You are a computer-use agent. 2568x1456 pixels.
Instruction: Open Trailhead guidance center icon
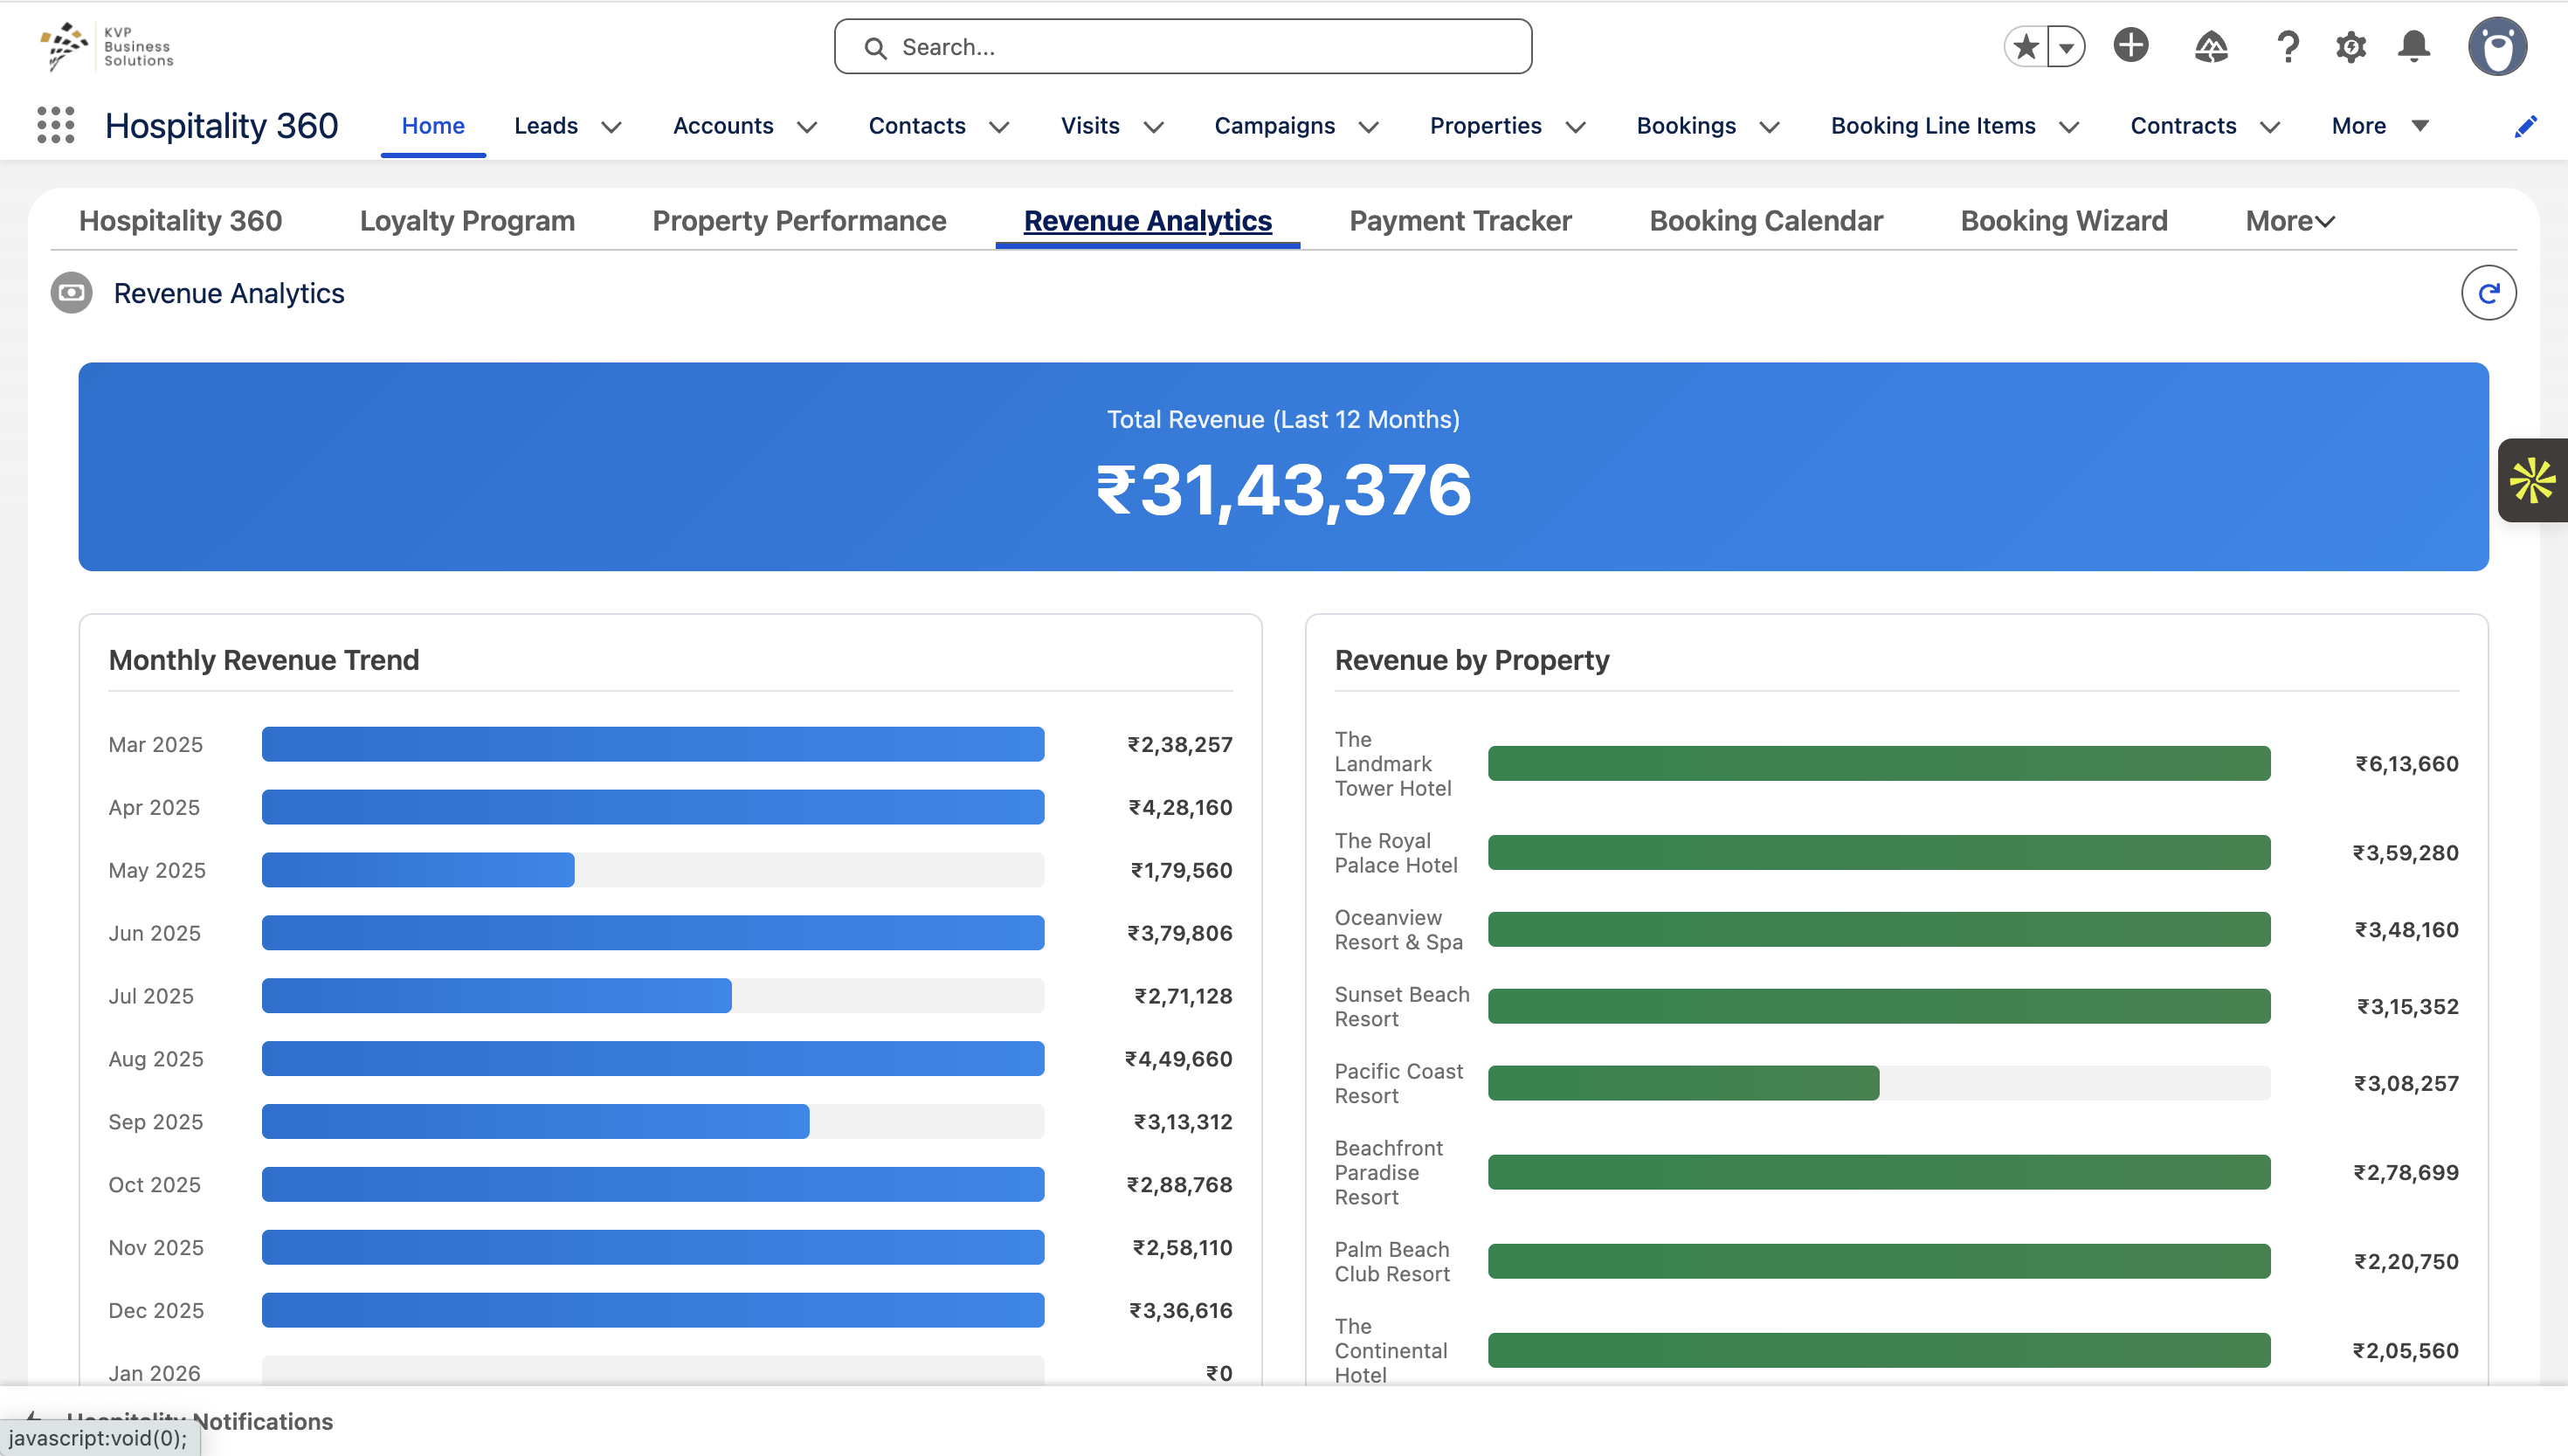coord(2211,47)
